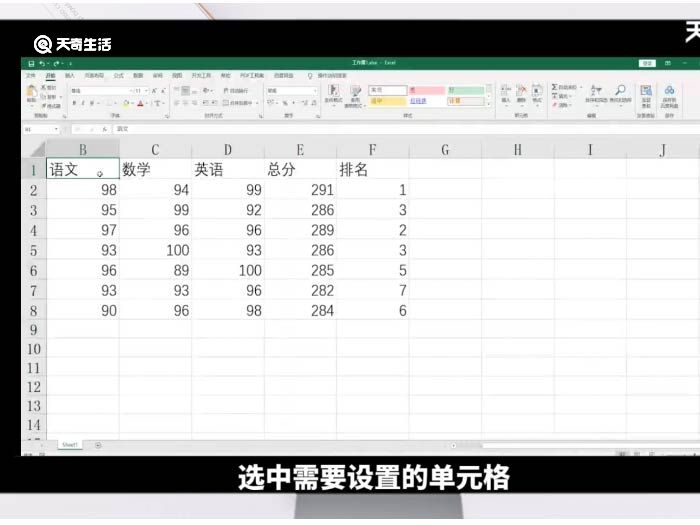Click the Fill Color bucket icon
Screen dimensions: 700x525
(x=126, y=103)
